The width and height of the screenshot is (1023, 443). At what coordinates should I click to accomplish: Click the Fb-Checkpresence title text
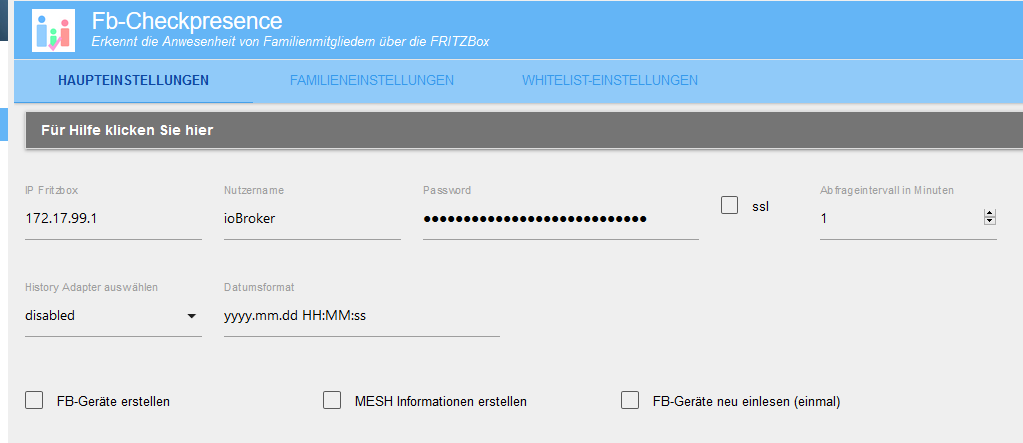coord(186,20)
